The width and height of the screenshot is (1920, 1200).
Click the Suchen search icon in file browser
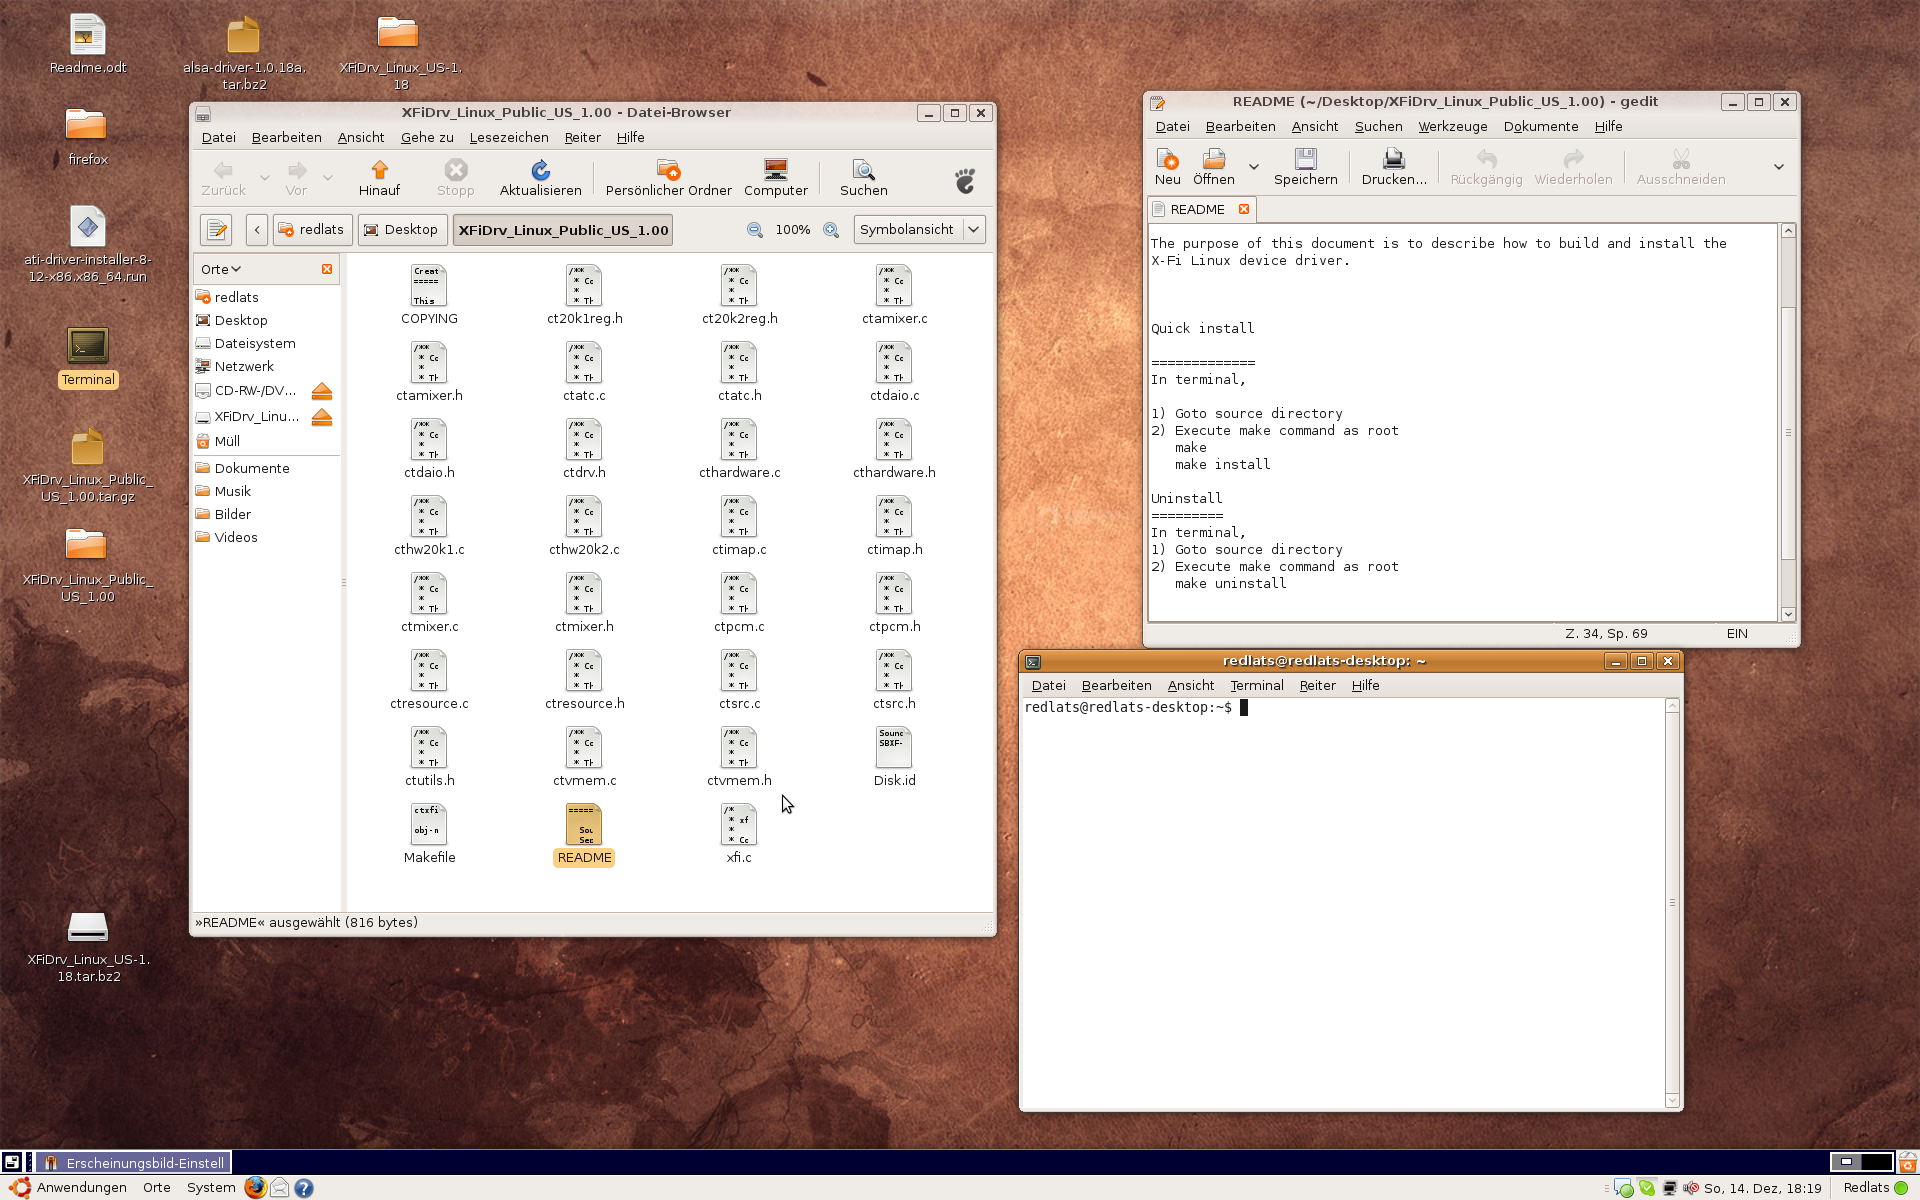[863, 170]
